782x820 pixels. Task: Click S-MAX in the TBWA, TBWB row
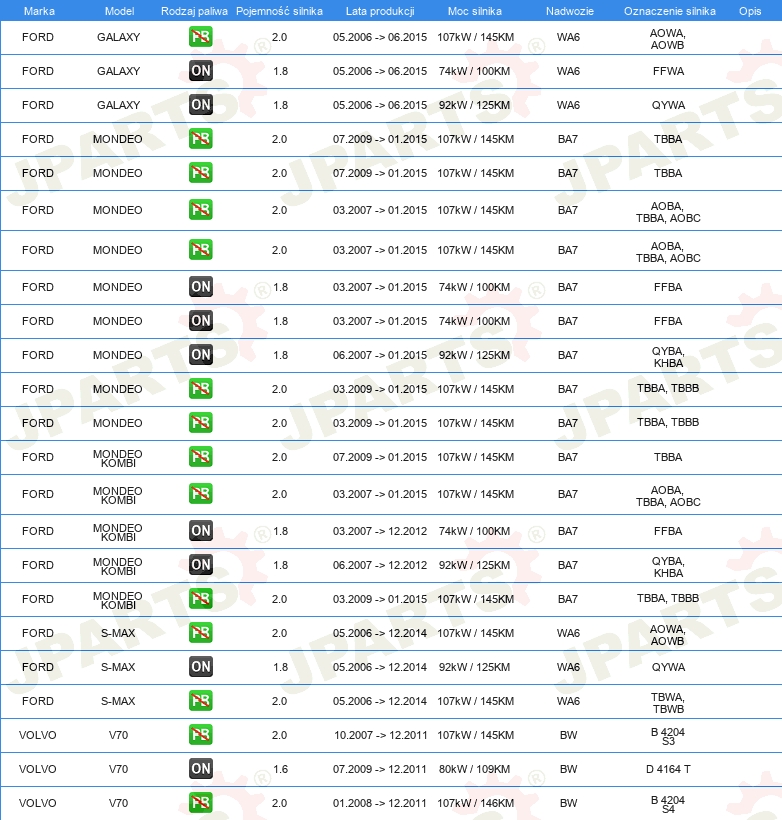pyautogui.click(x=118, y=701)
